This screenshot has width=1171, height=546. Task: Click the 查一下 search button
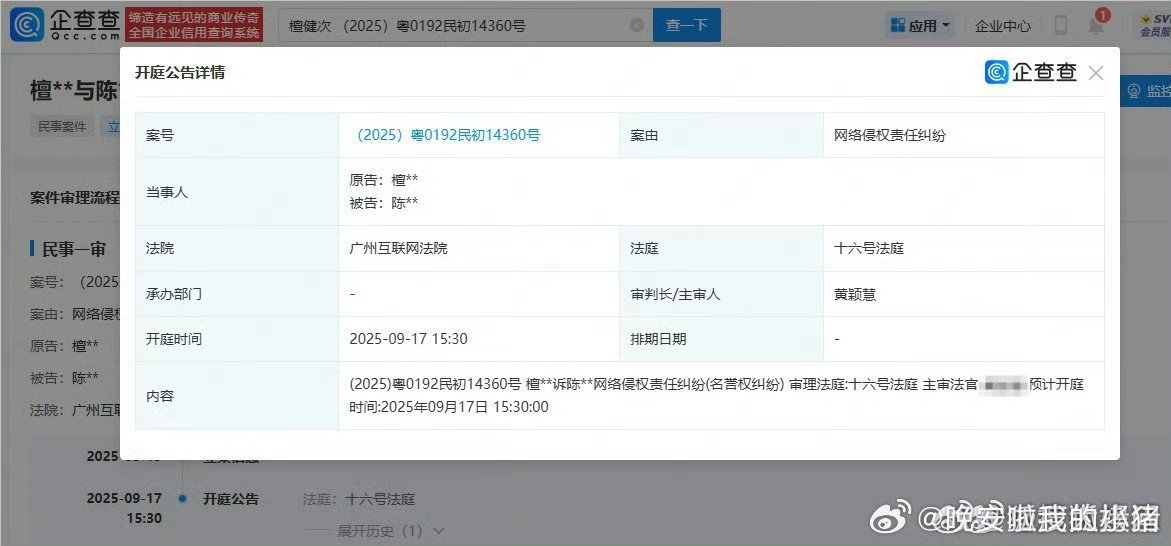click(686, 25)
